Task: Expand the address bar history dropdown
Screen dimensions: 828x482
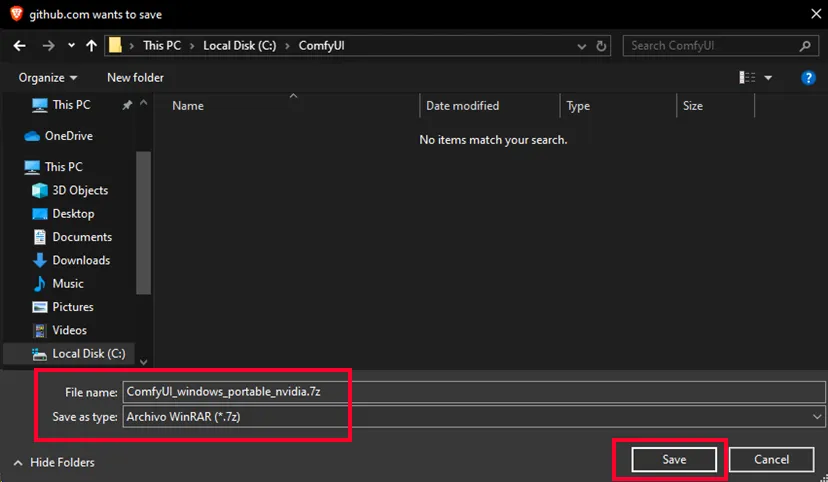Action: [x=581, y=46]
